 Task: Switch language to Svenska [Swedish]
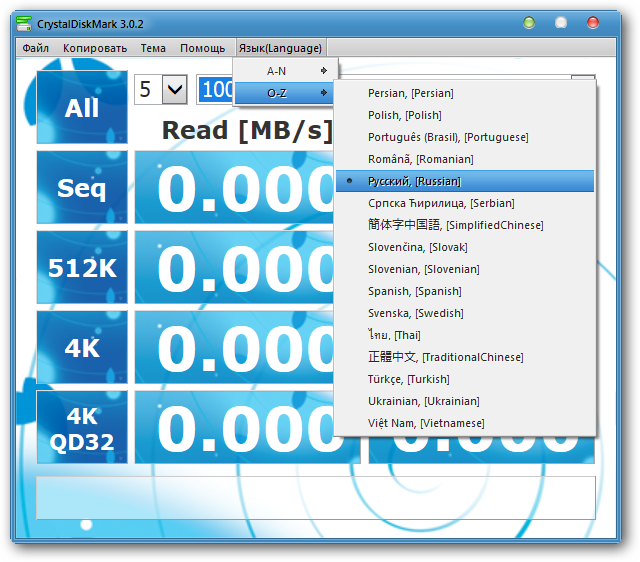click(464, 313)
